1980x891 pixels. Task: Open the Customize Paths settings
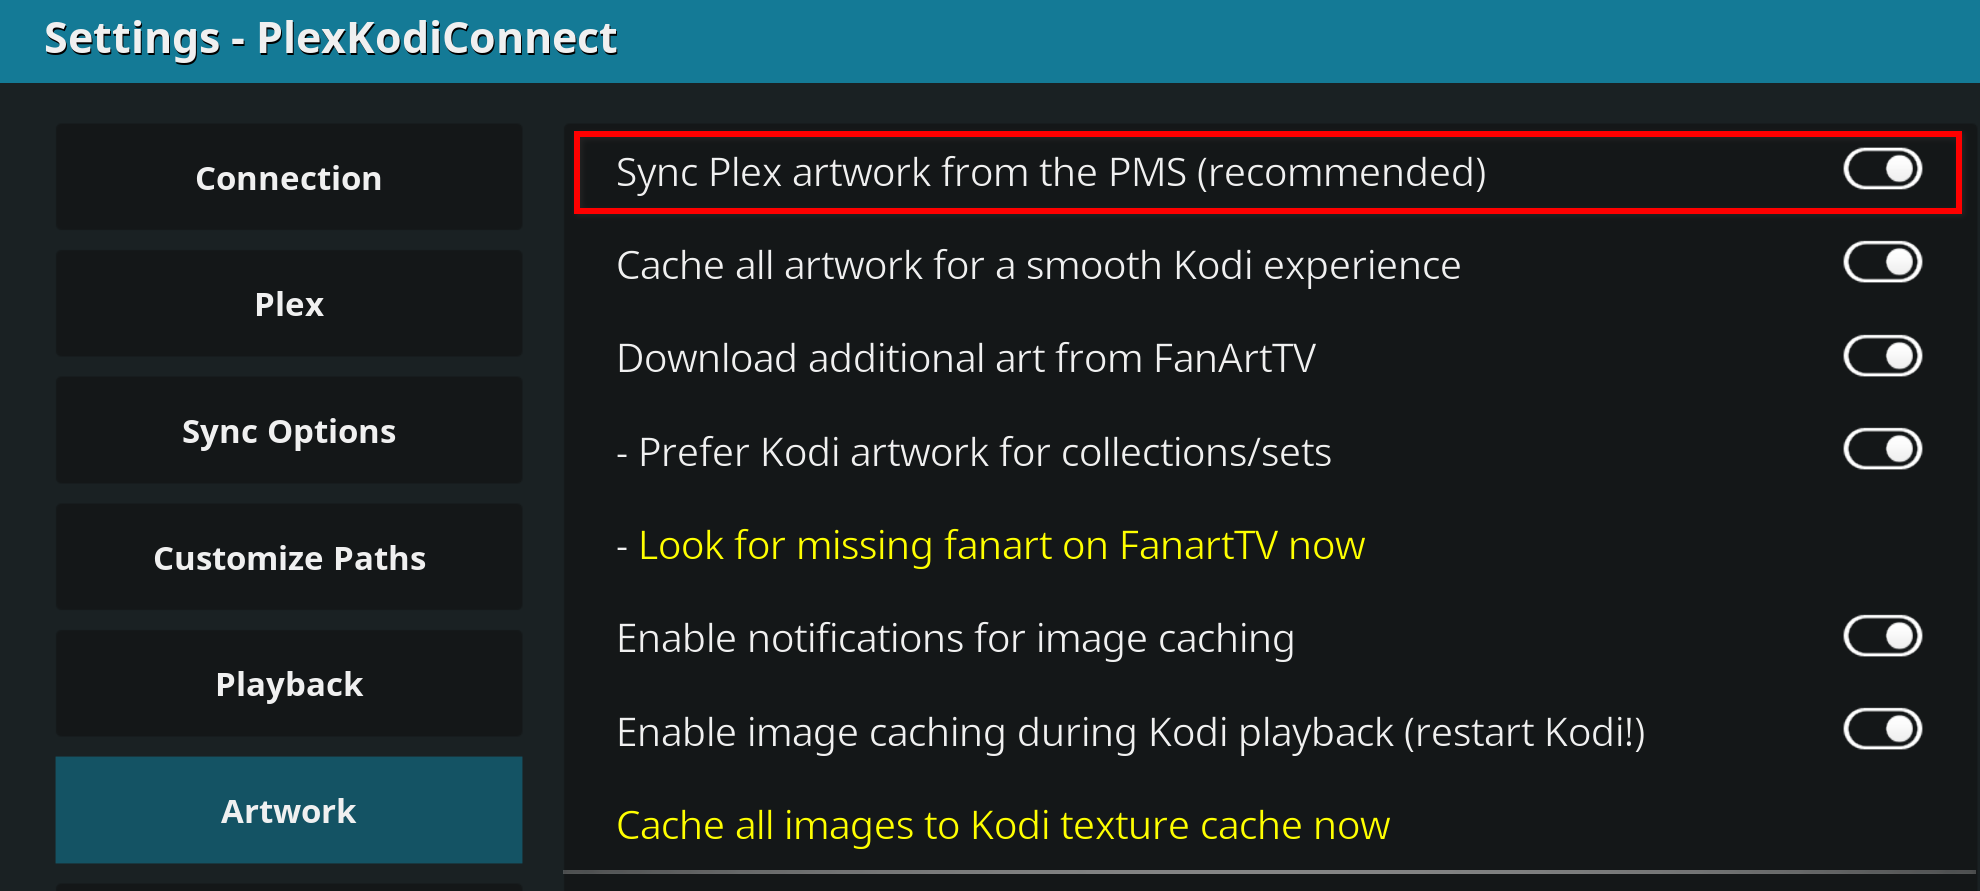(x=288, y=557)
